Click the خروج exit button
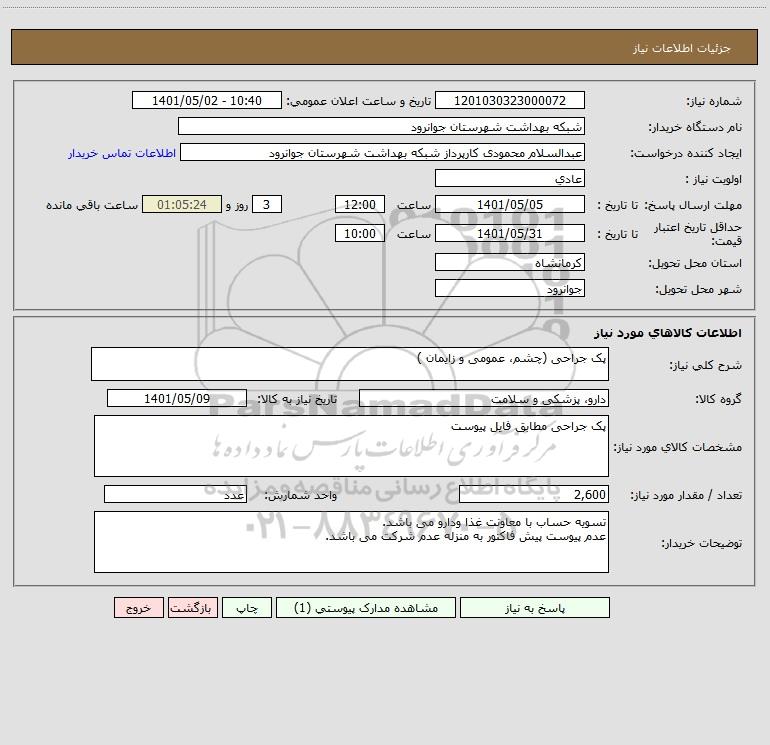The width and height of the screenshot is (770, 745). [x=138, y=608]
